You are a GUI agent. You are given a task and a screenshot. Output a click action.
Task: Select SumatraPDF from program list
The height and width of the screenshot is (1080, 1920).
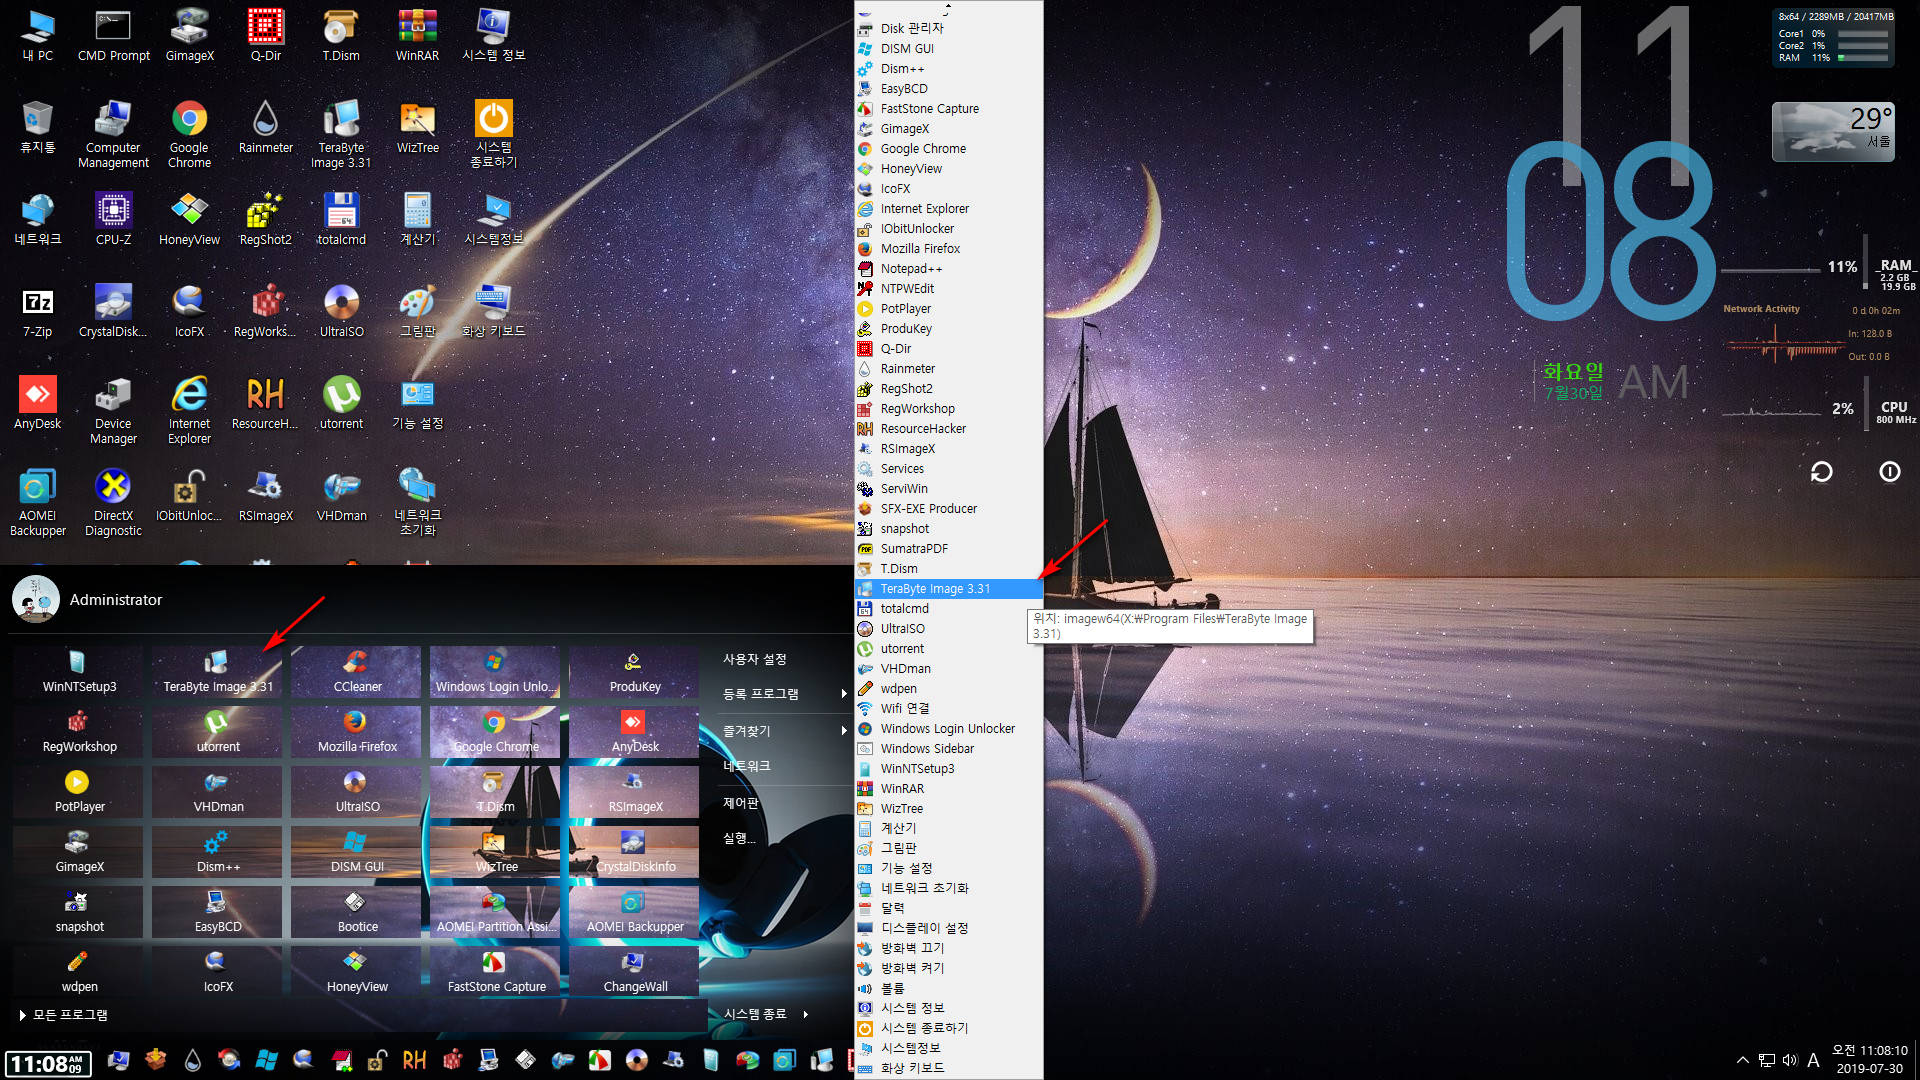coord(948,548)
